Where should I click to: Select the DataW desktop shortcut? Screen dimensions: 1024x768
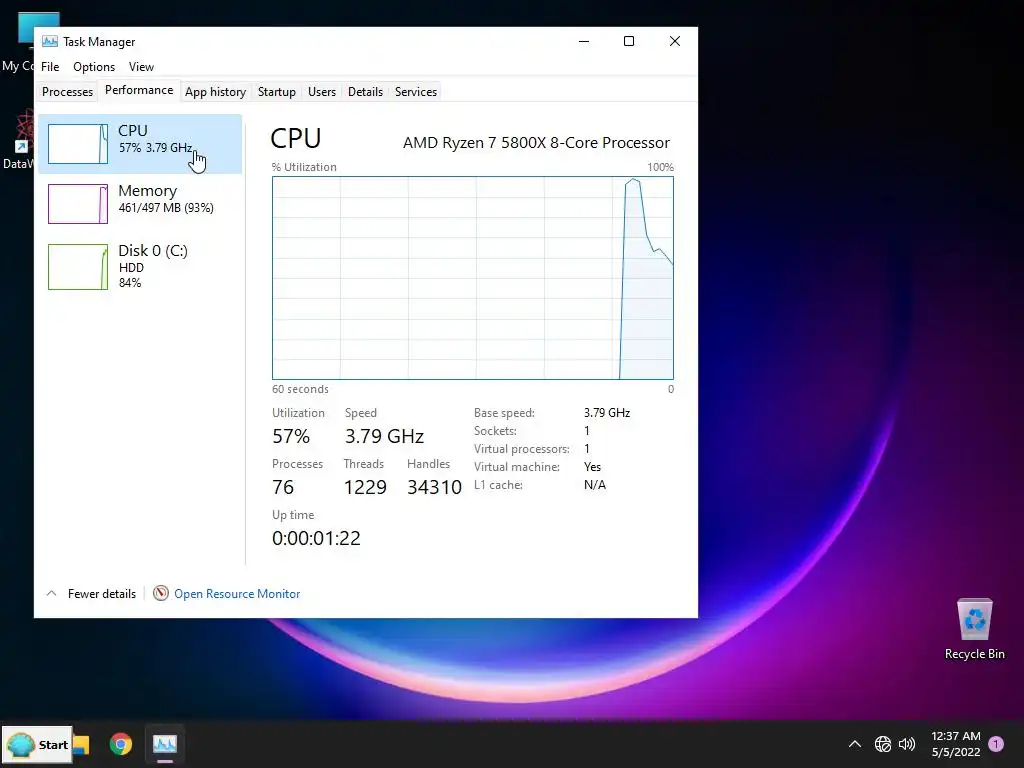tap(18, 140)
